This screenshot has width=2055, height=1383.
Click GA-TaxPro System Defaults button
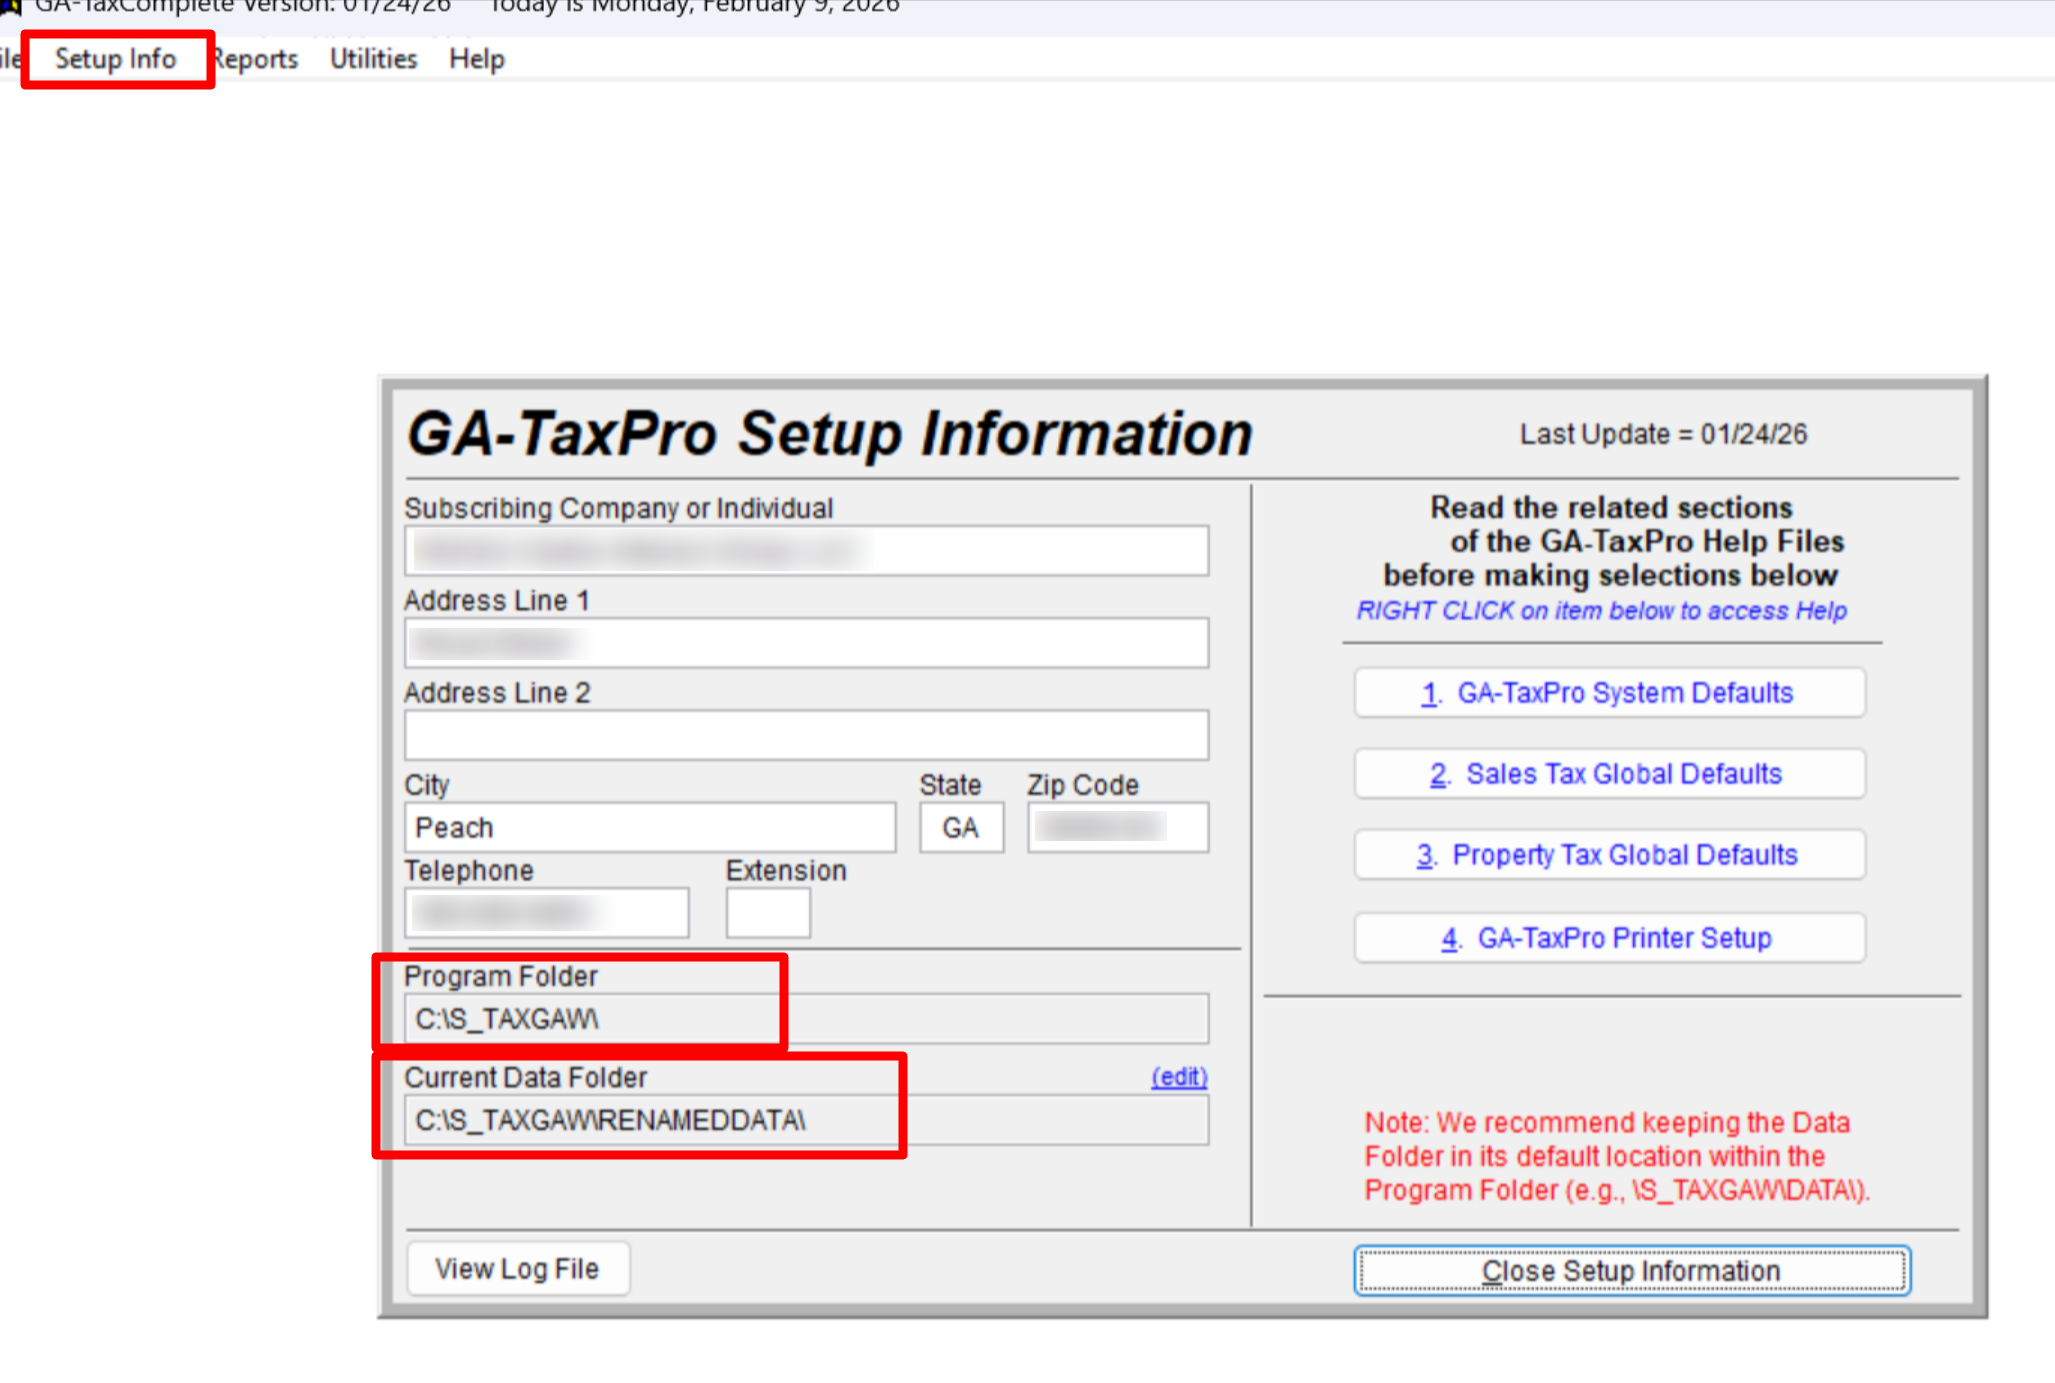(1609, 693)
